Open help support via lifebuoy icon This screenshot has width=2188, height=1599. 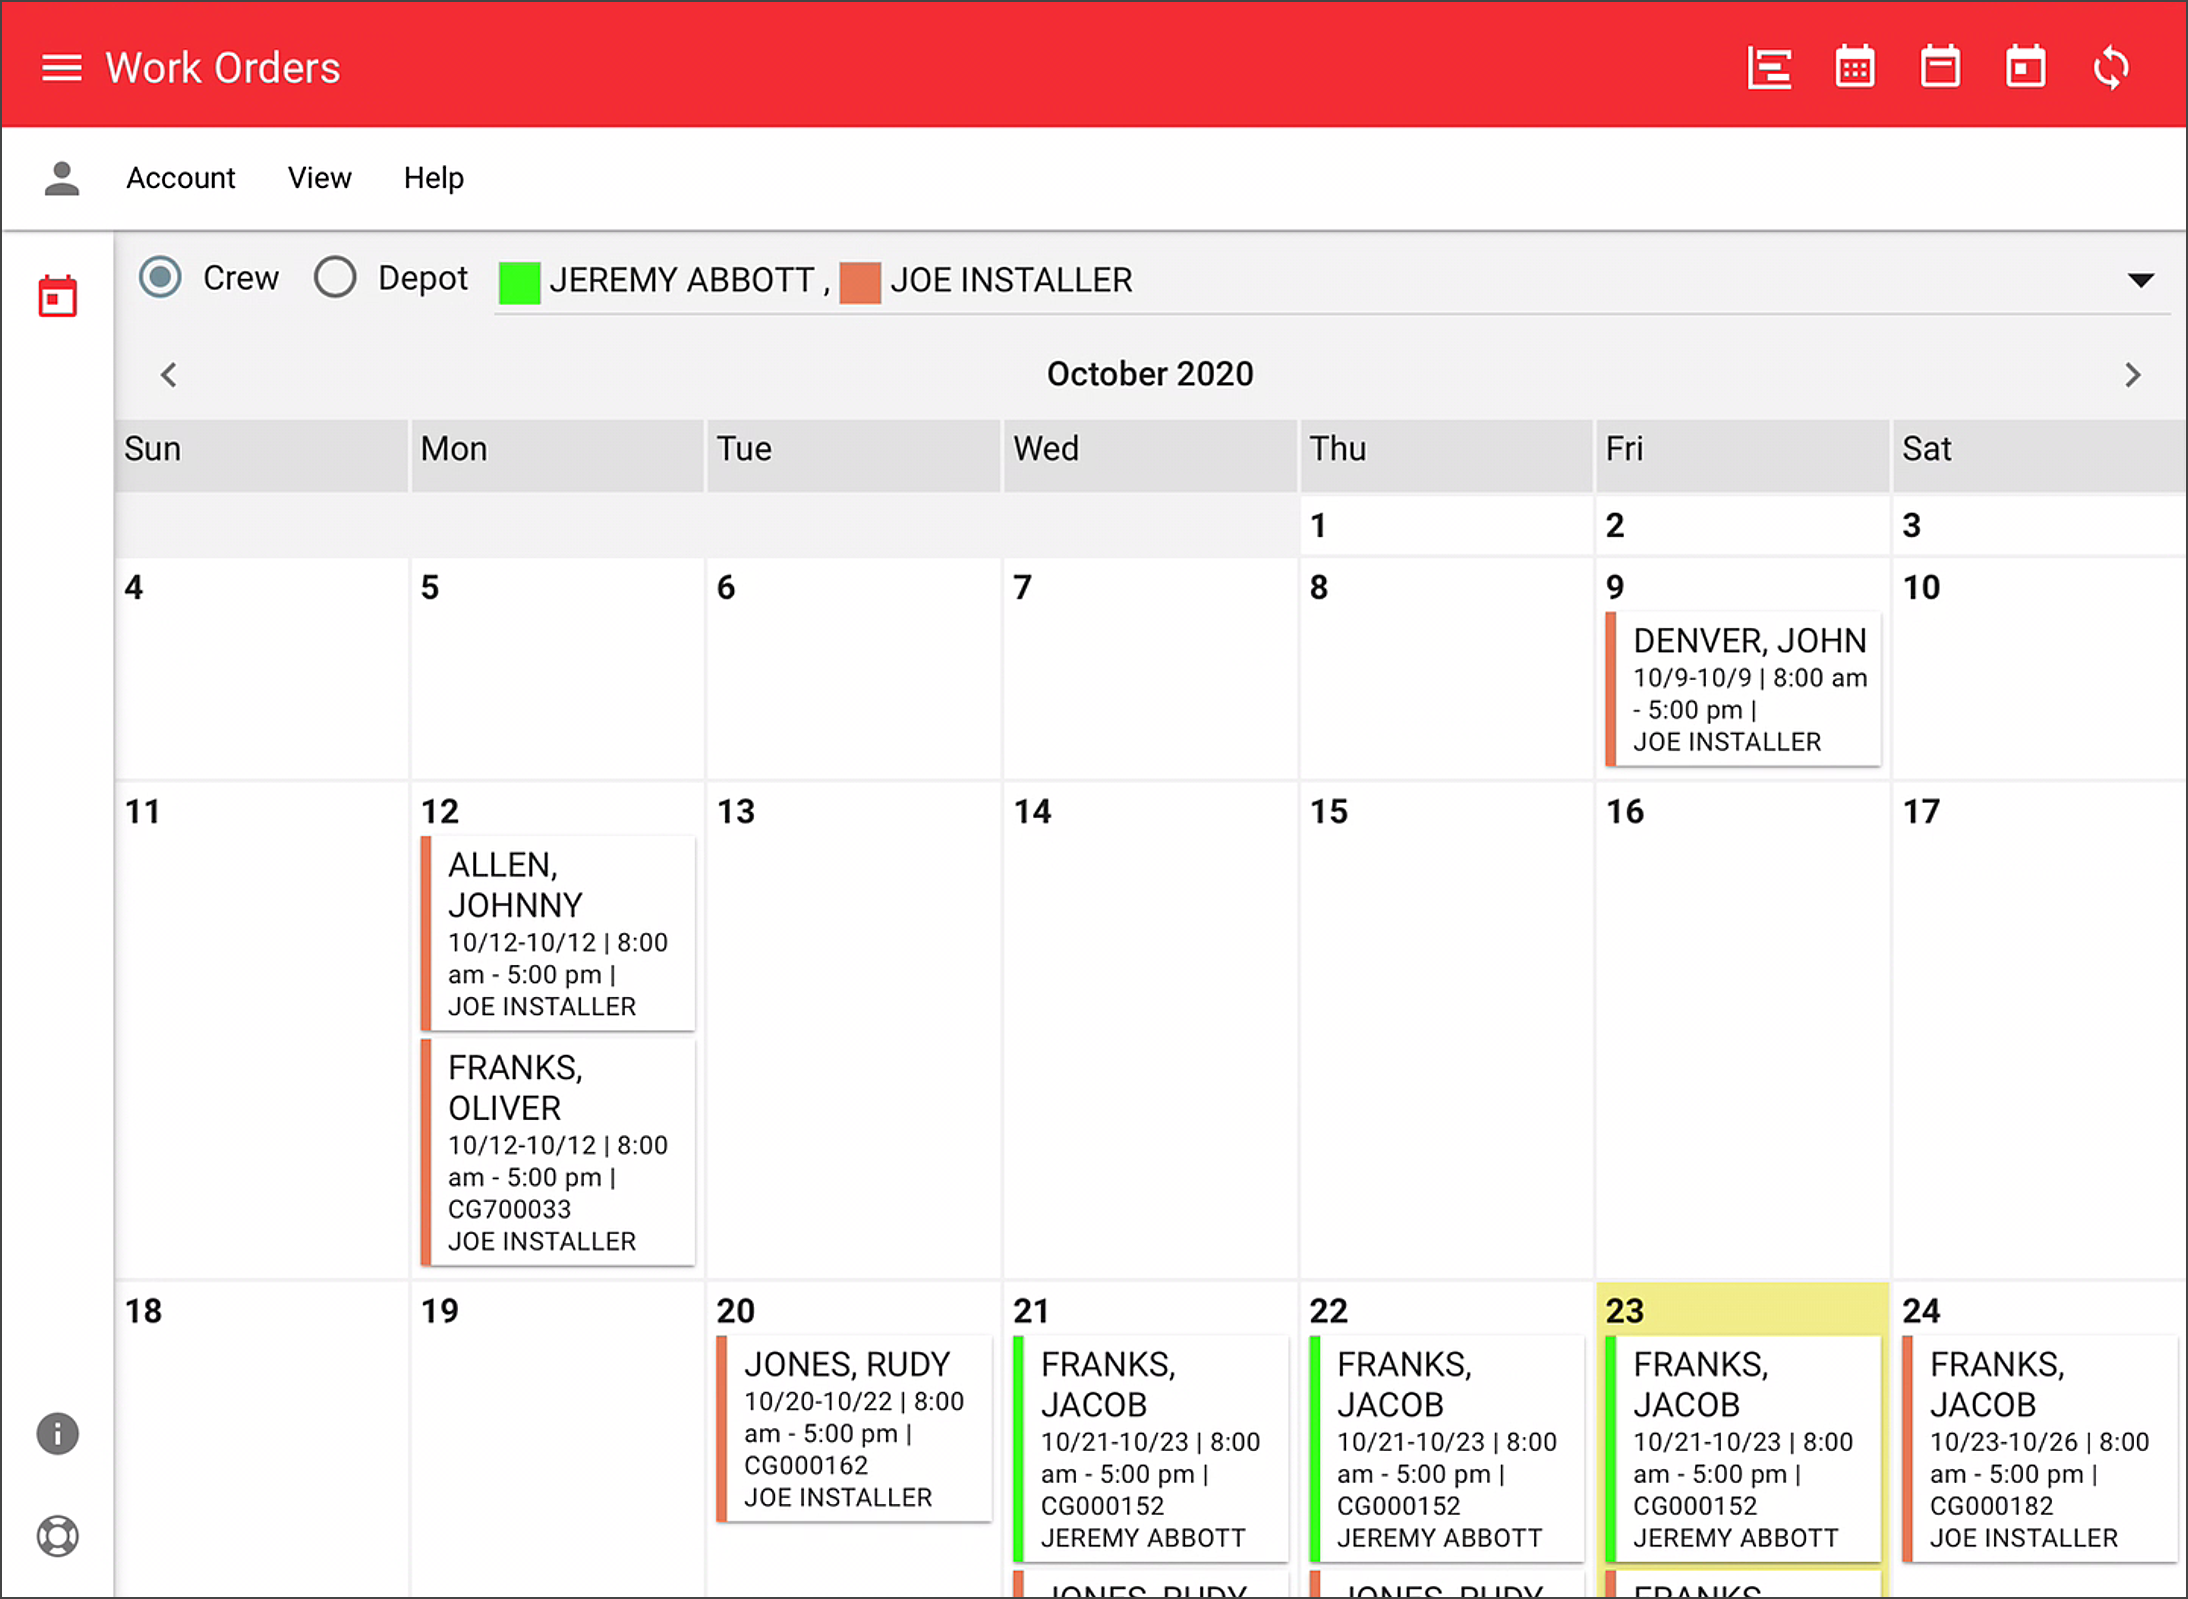point(57,1535)
